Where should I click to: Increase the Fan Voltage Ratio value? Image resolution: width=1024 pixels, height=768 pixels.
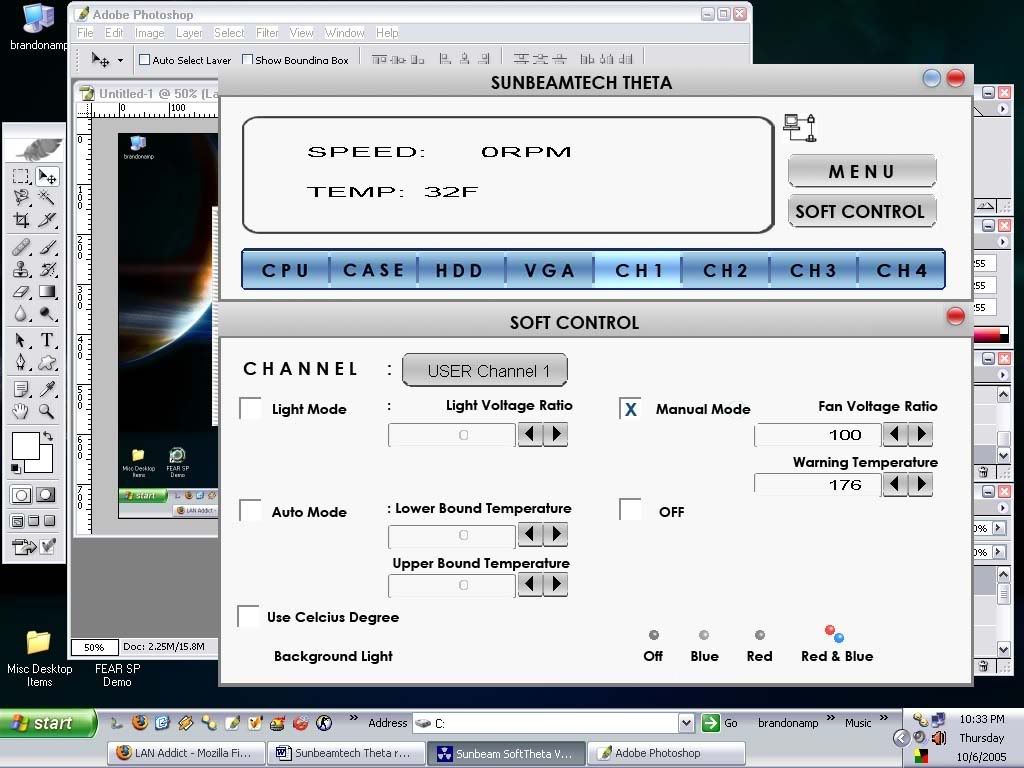(x=920, y=434)
